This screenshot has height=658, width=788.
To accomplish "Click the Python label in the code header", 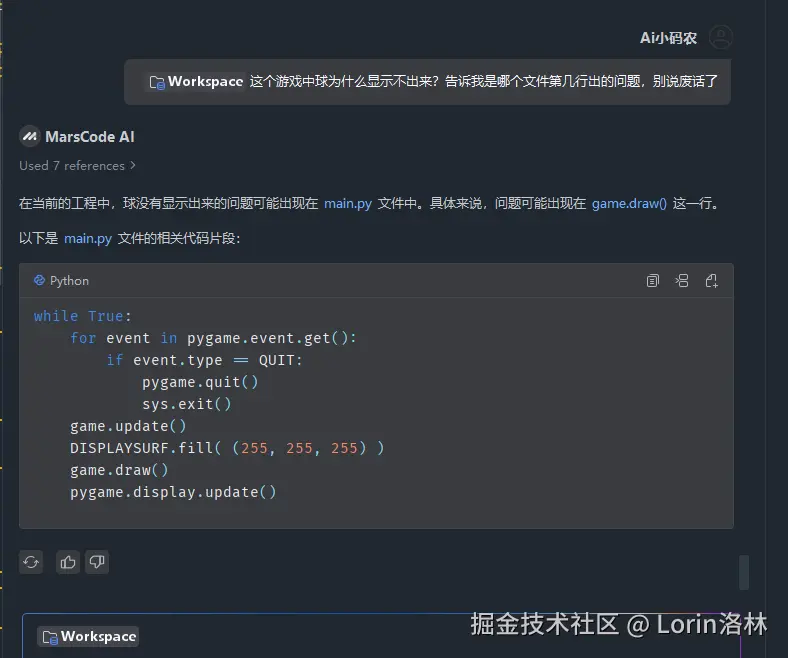I will [x=69, y=280].
